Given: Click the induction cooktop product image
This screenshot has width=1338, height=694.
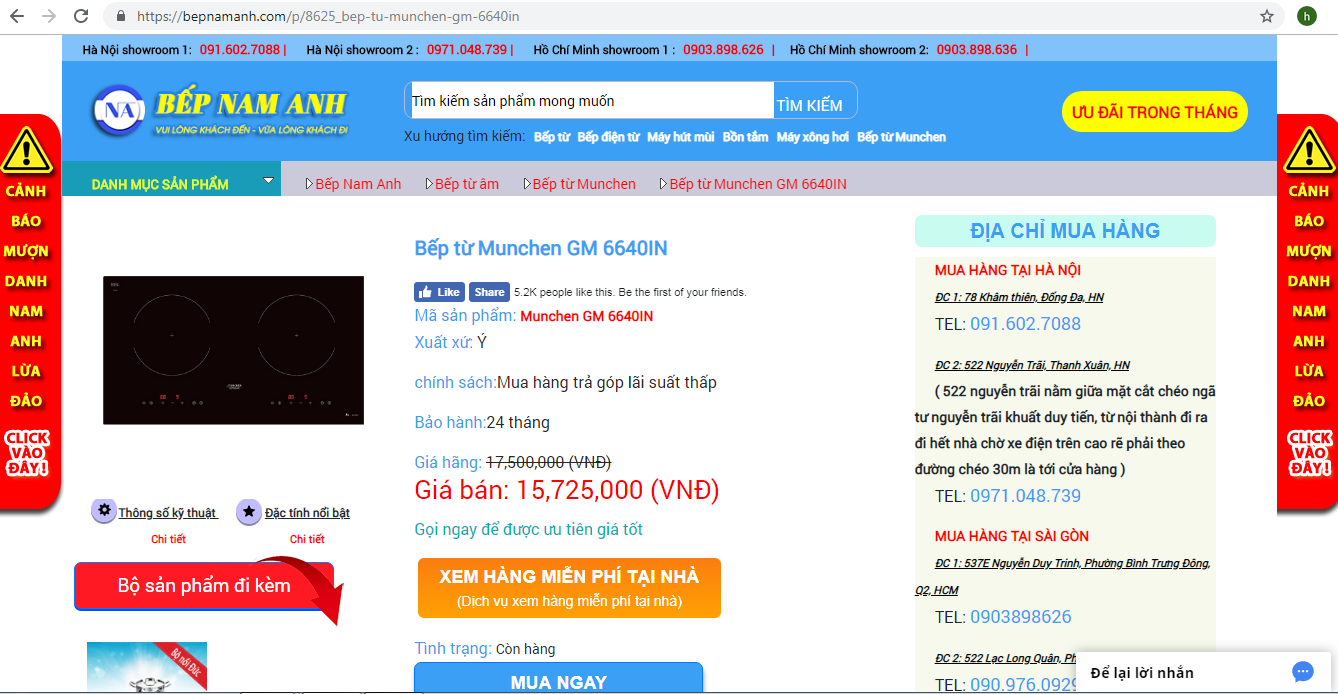Looking at the screenshot, I should click(233, 350).
